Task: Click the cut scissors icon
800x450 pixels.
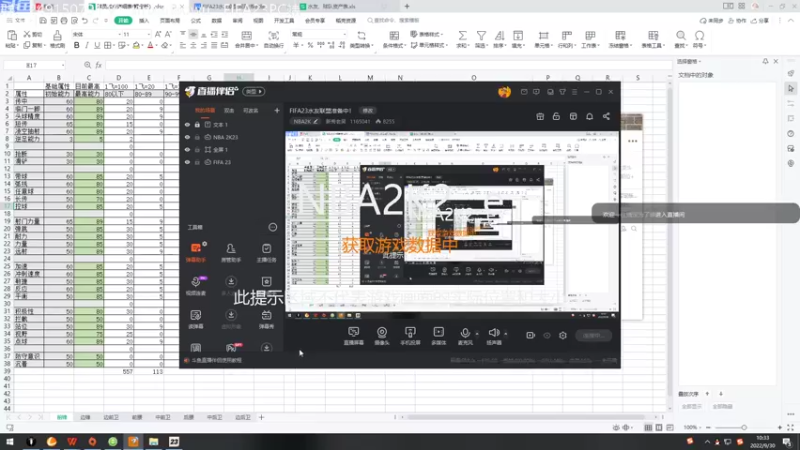Action: pos(27,34)
